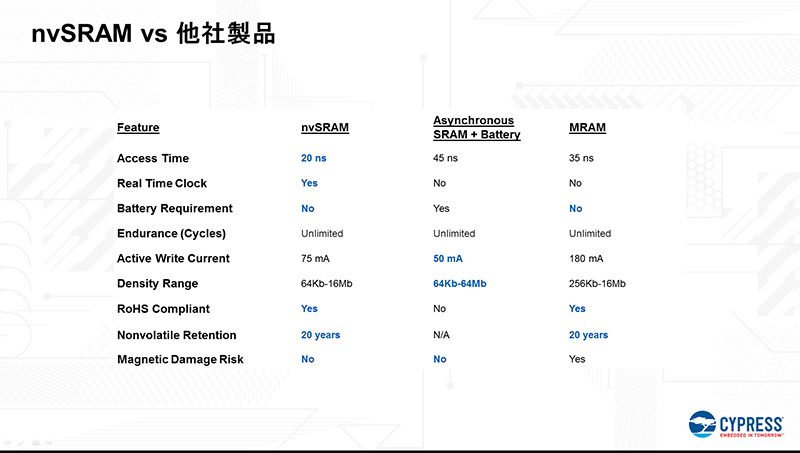Image resolution: width=800 pixels, height=453 pixels.
Task: Click the 'Active Write Current' row label
Action: (173, 258)
